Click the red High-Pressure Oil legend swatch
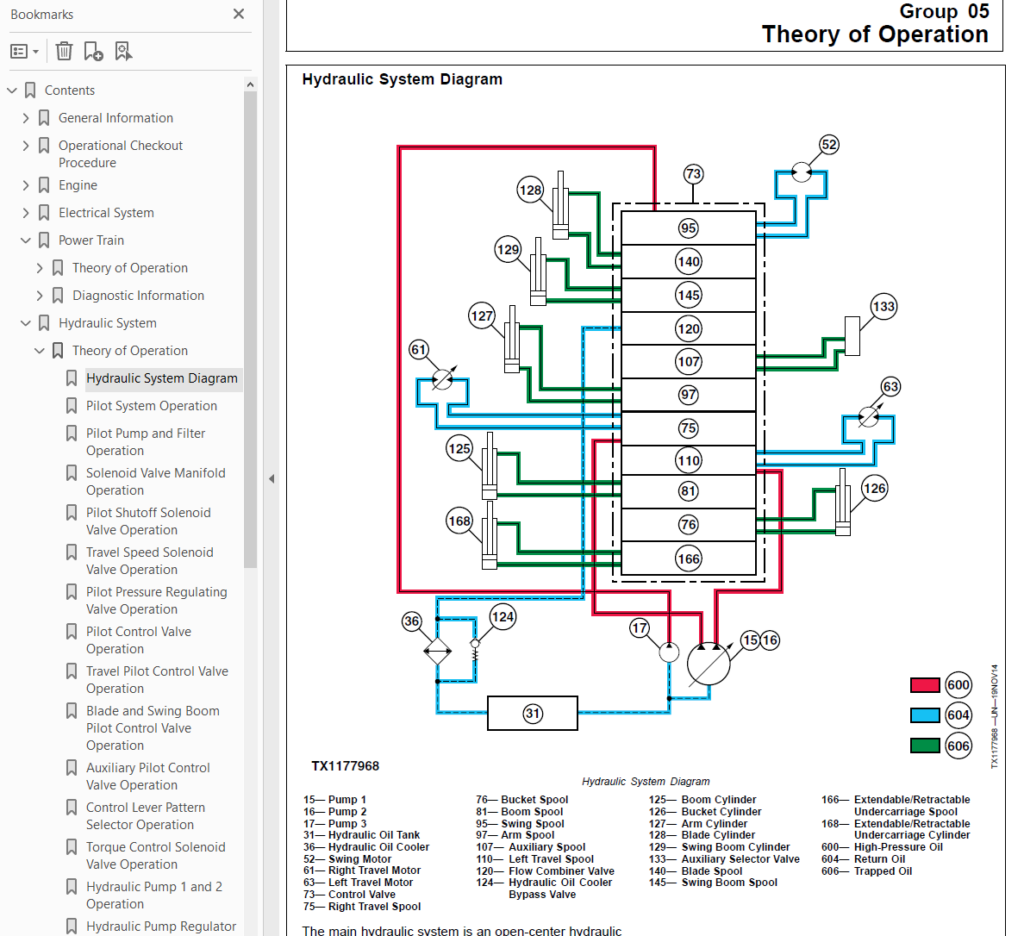The image size is (1024, 936). (925, 685)
